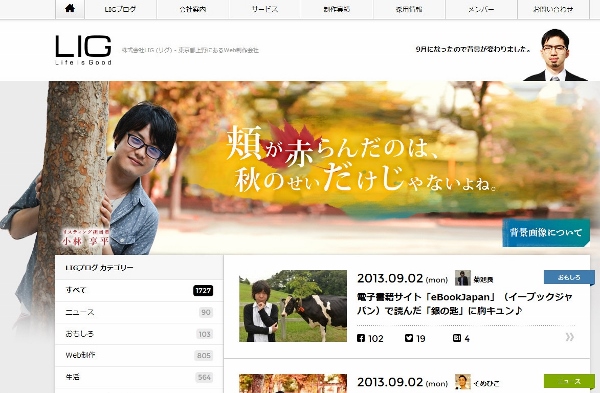Viewport: 600px width, 393px height.
Task: Open the LIGブログ menu item
Action: coord(120,9)
